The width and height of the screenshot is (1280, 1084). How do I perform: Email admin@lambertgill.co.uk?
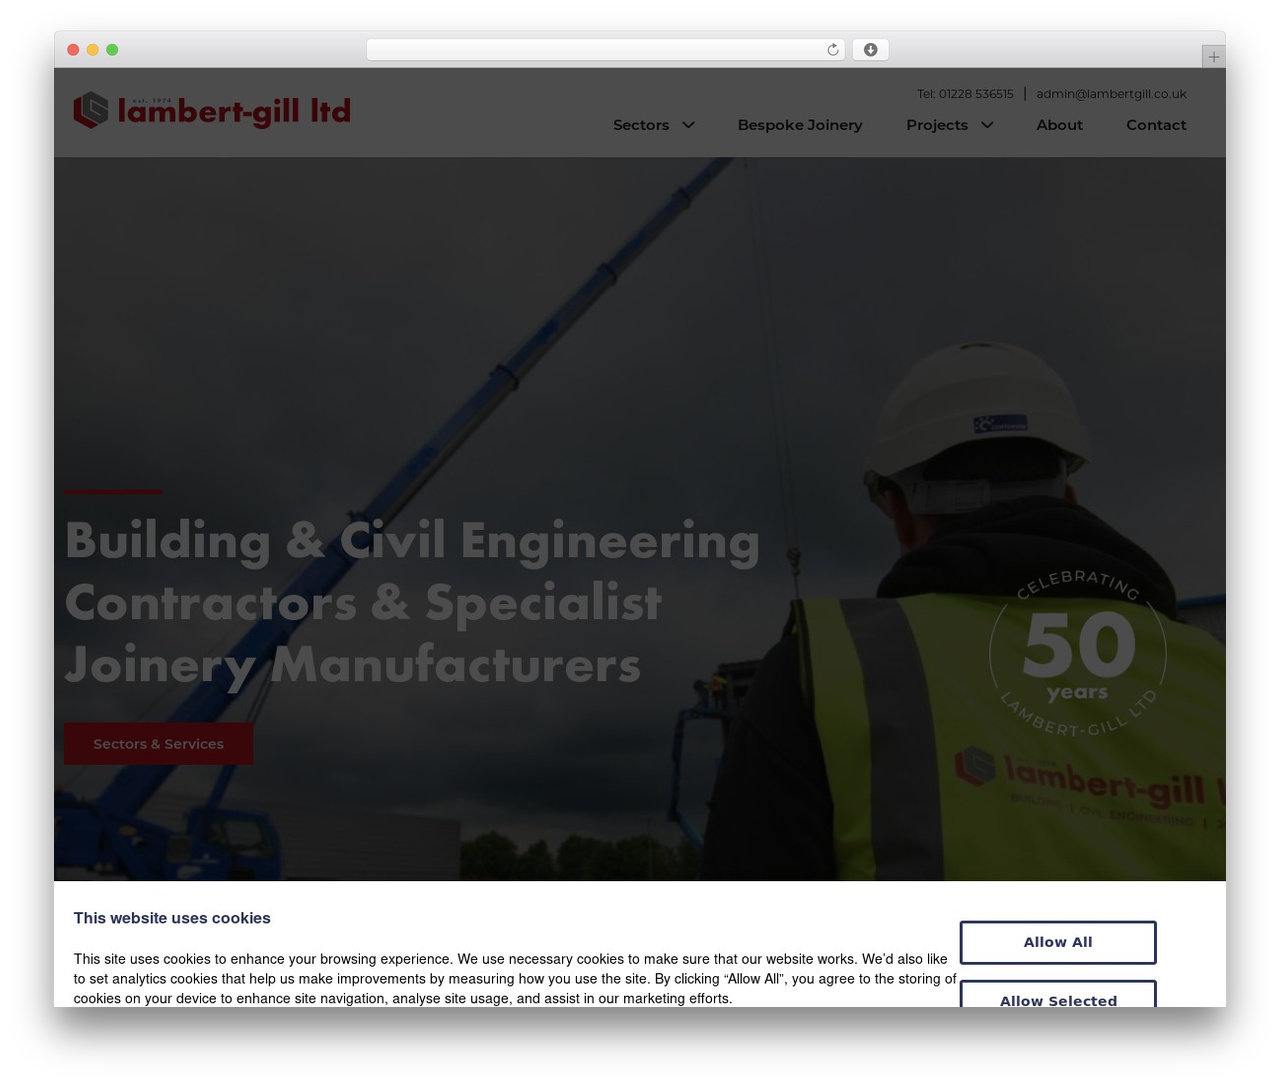1111,94
